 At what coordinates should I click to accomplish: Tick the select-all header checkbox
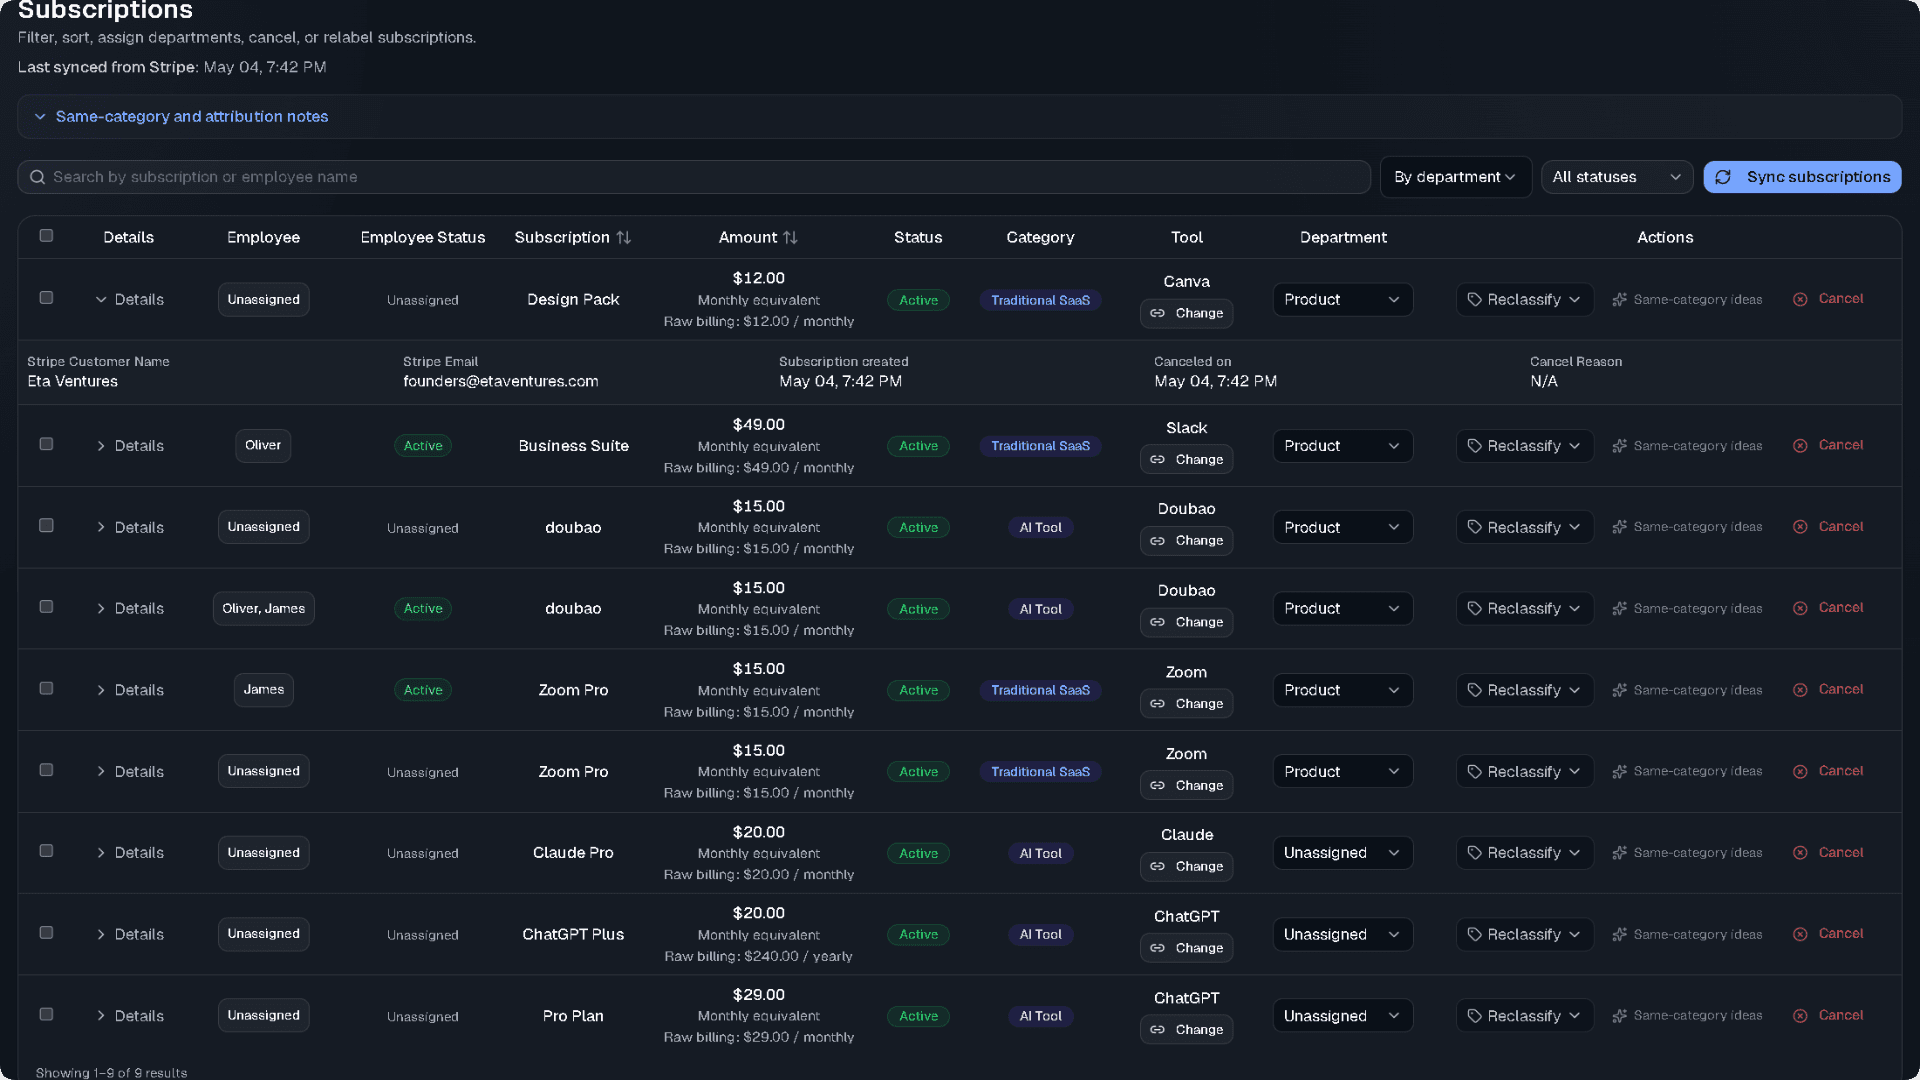(x=46, y=236)
